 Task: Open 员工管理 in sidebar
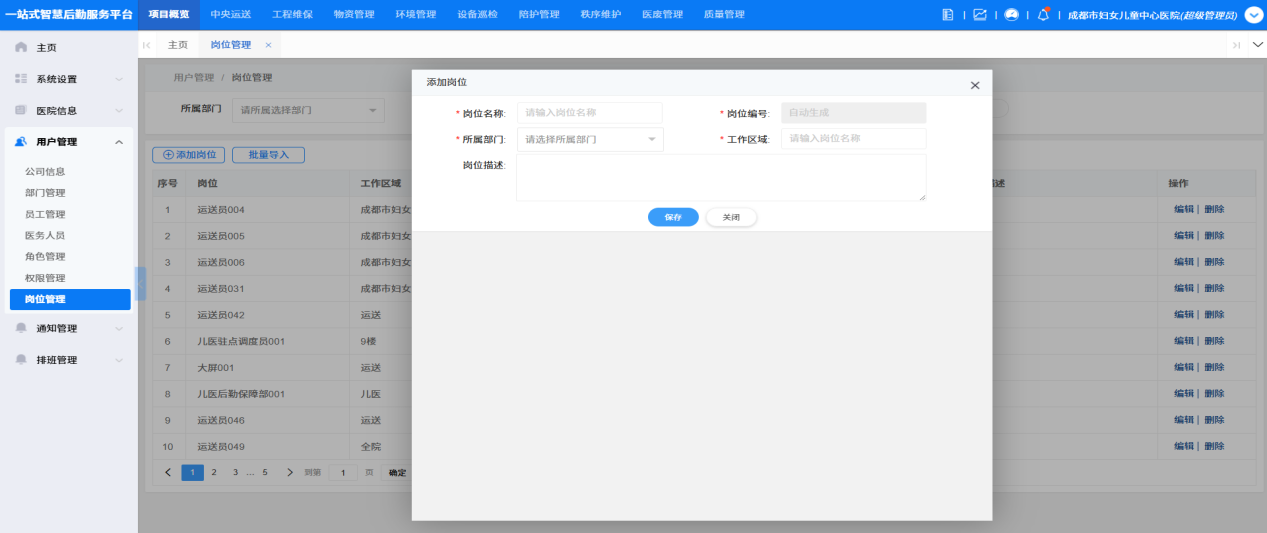[x=45, y=214]
